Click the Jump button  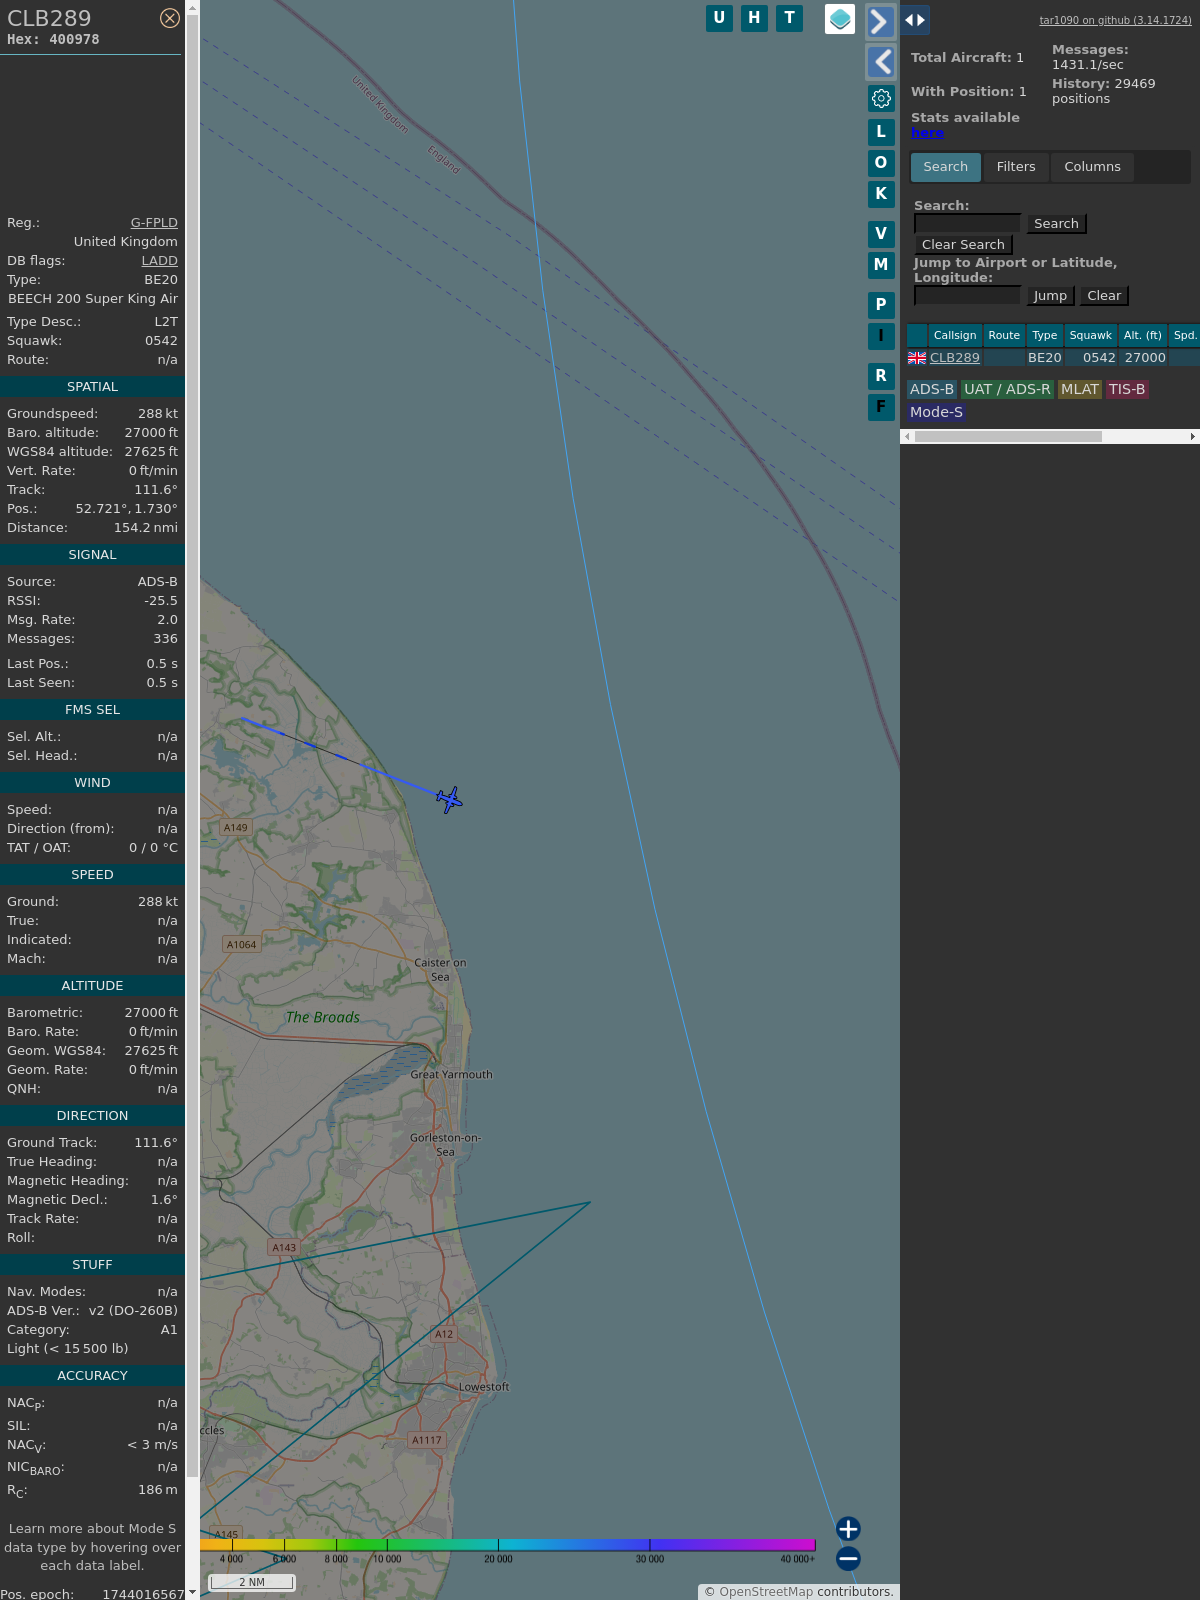point(1050,296)
